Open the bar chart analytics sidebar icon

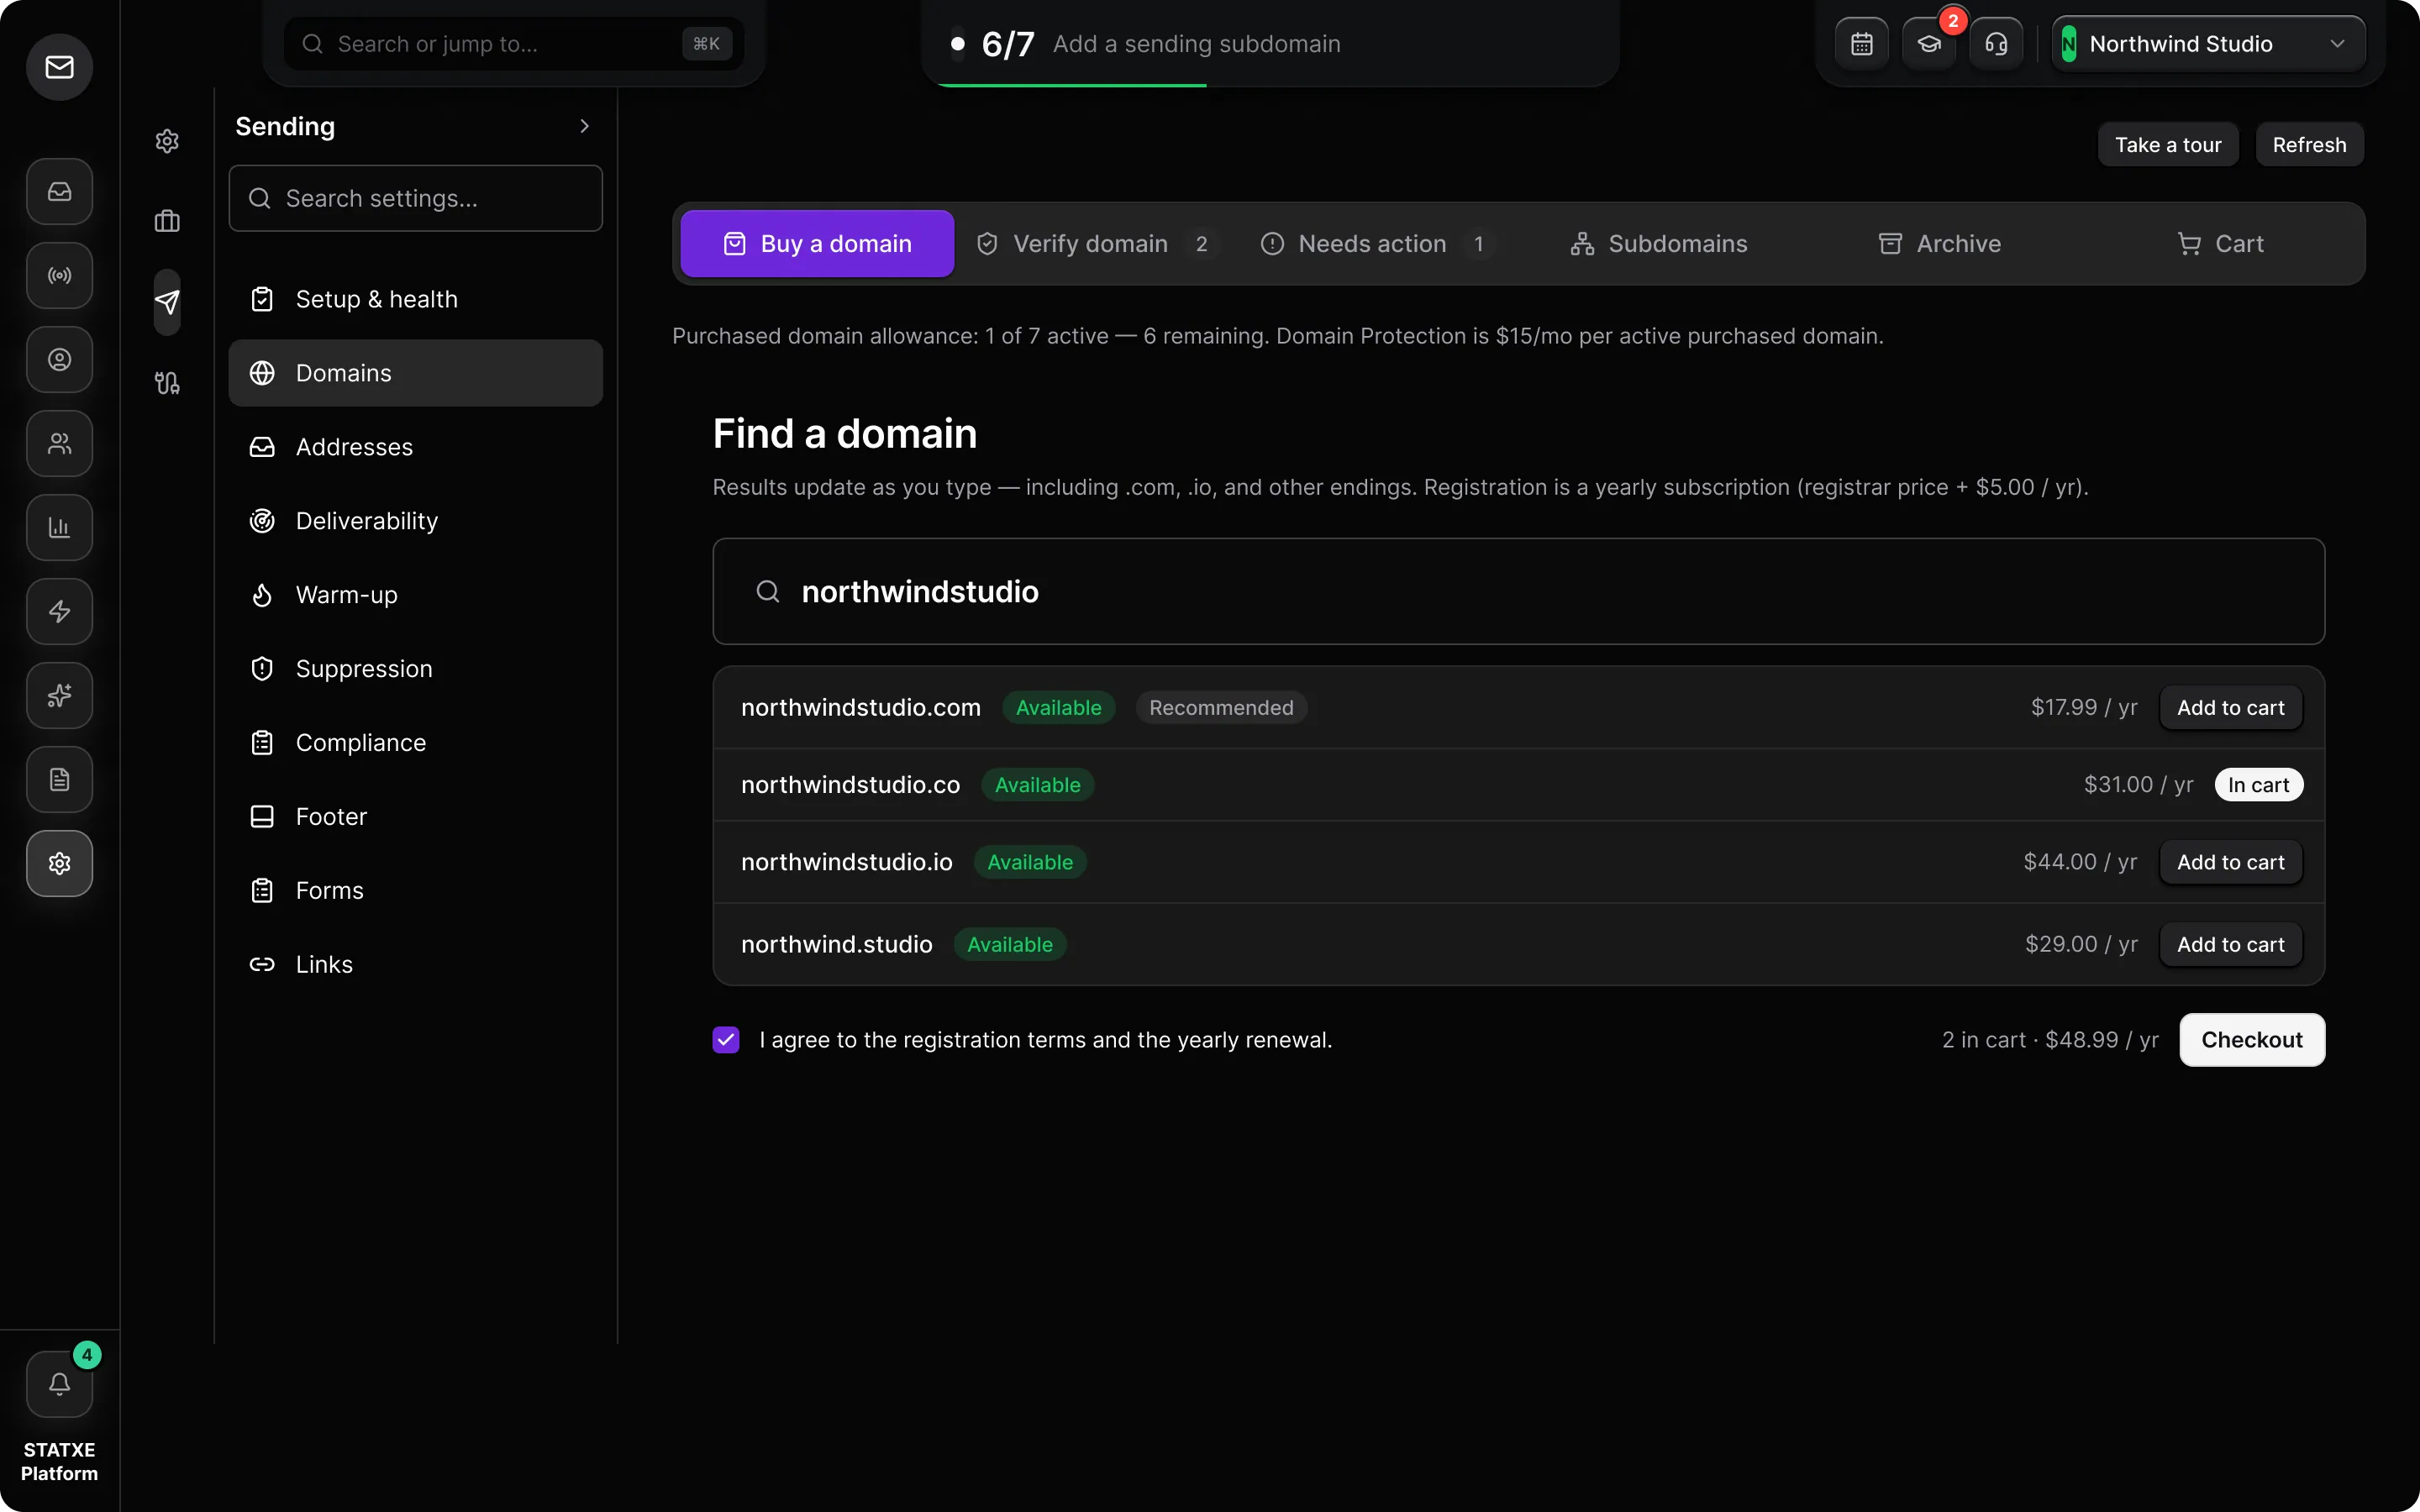pos(59,527)
